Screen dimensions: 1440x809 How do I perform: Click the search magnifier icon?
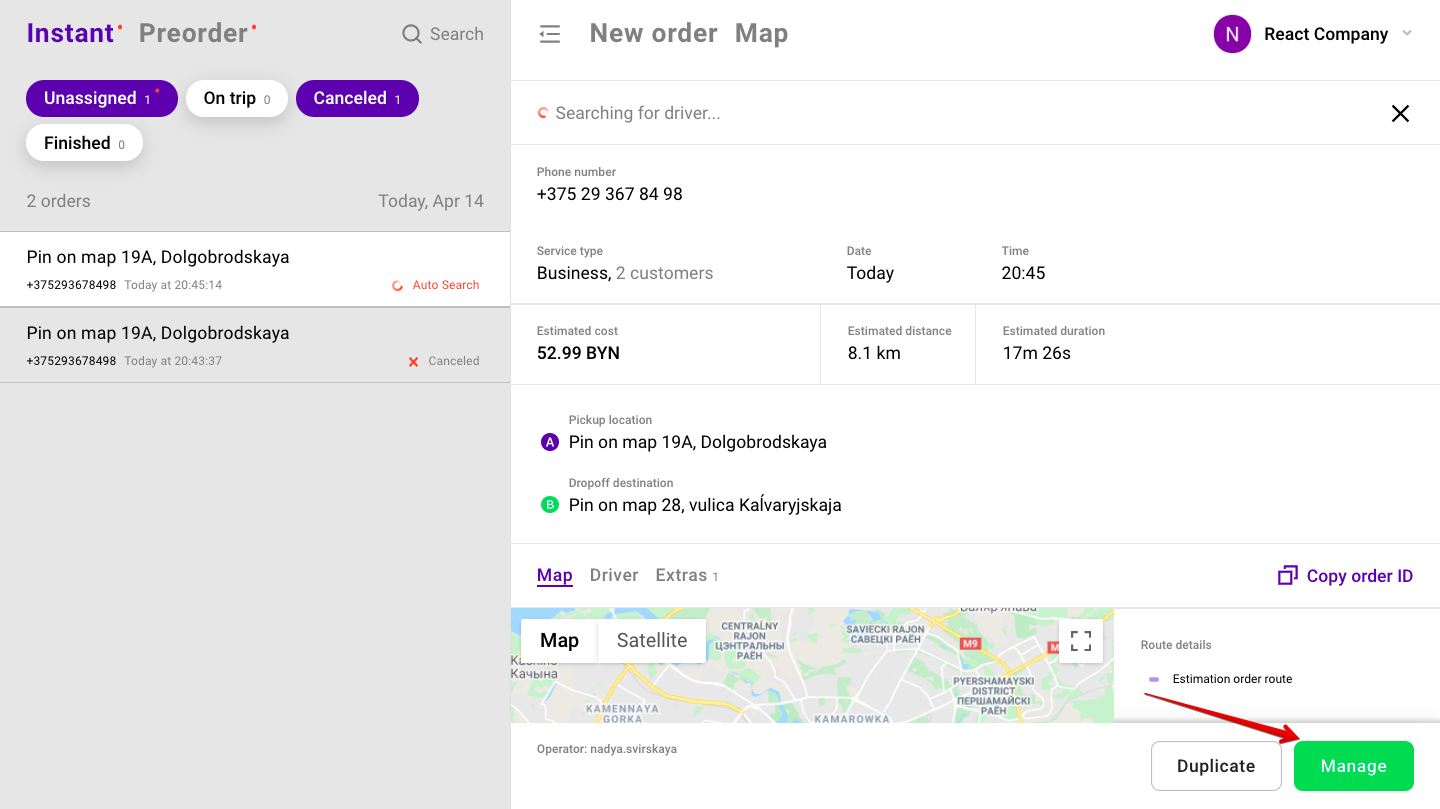tap(411, 34)
